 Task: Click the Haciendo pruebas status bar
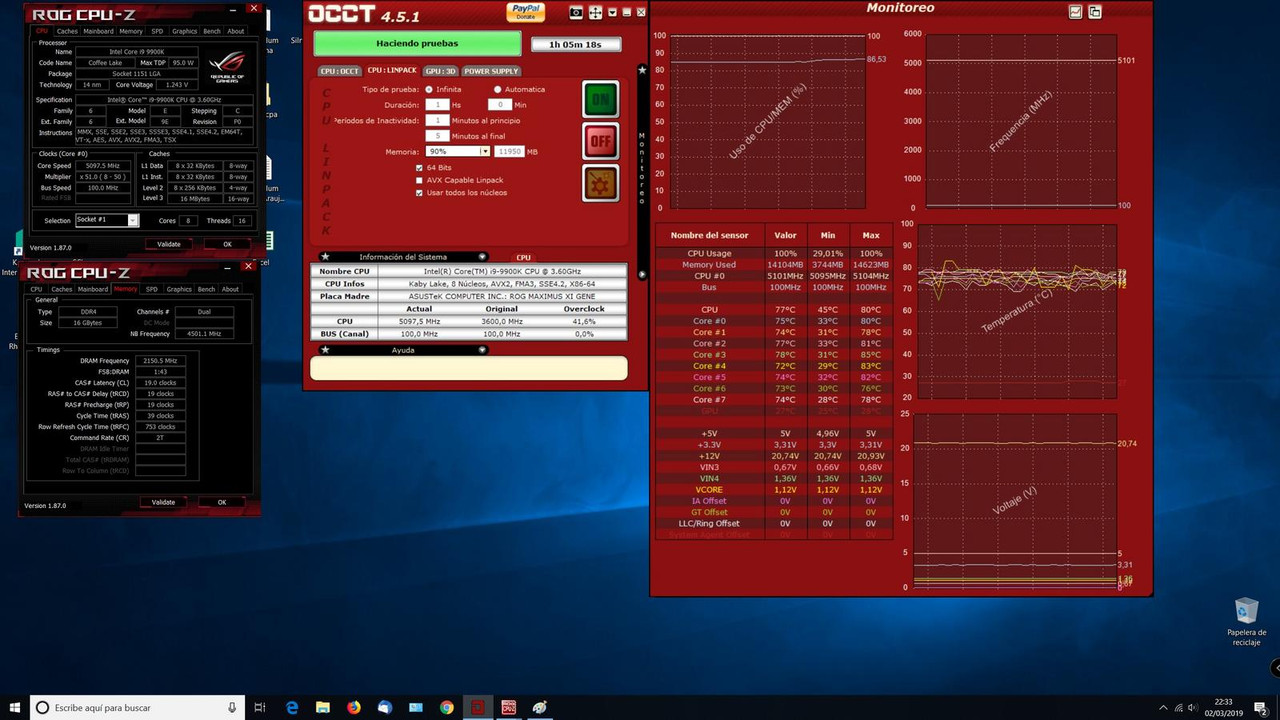click(x=417, y=44)
